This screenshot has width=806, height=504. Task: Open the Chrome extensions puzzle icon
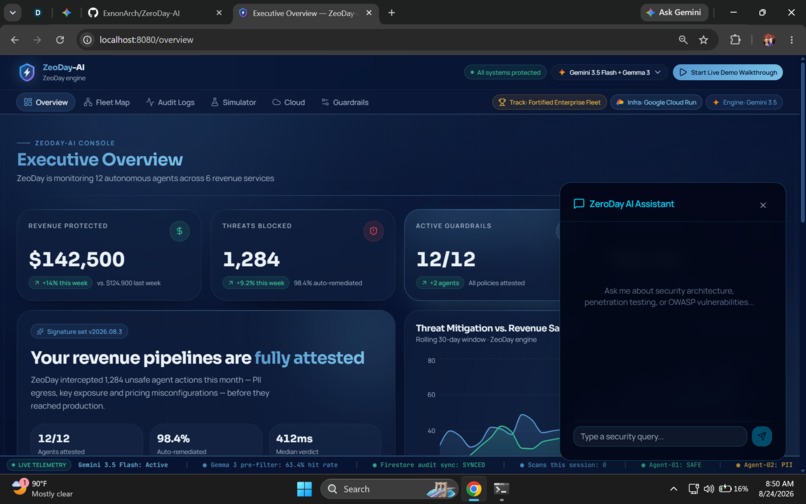(736, 40)
